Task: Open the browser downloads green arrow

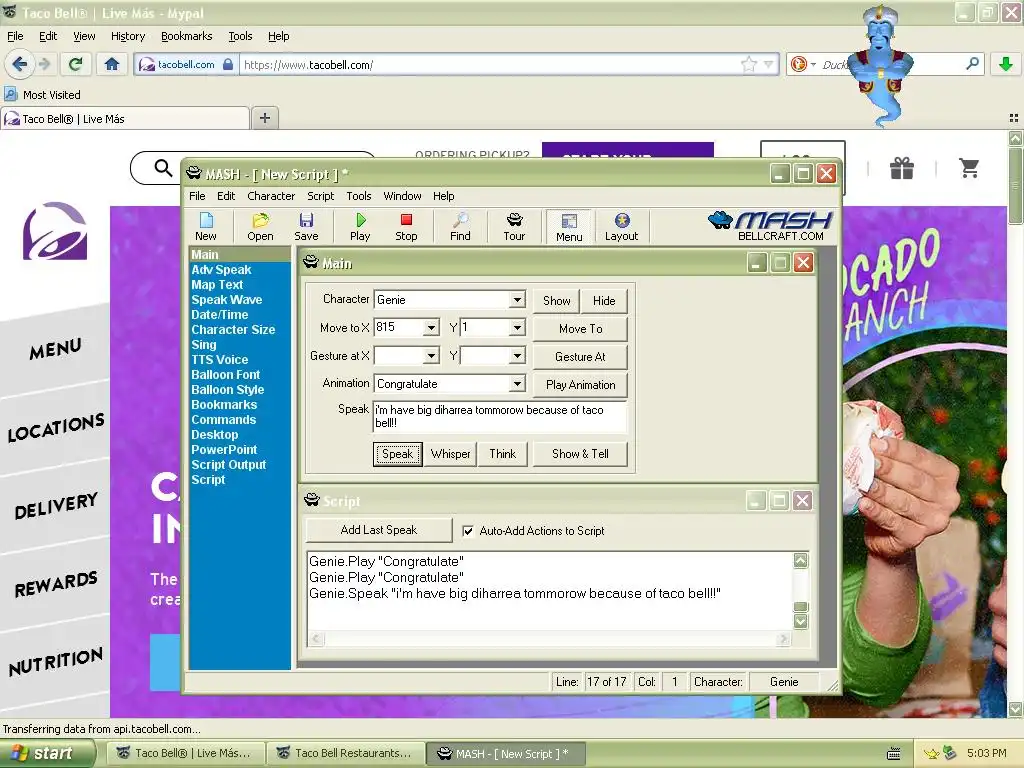Action: pos(1006,64)
